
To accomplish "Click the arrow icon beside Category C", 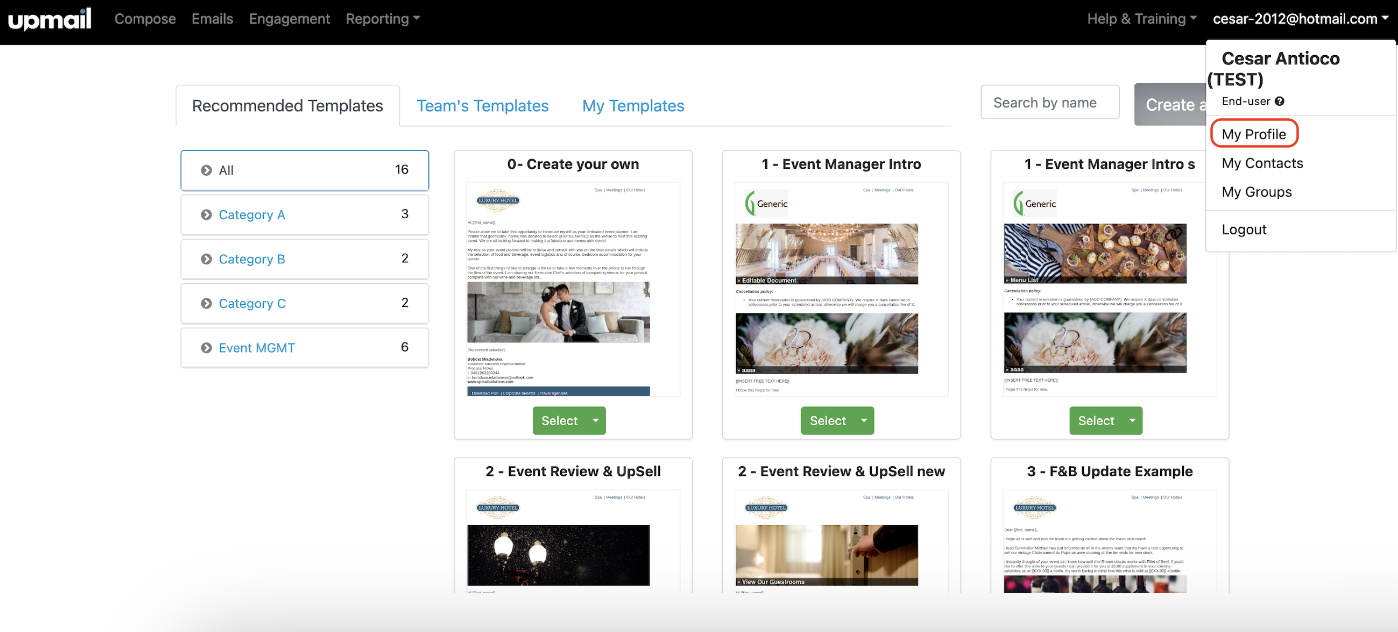I will click(x=206, y=304).
